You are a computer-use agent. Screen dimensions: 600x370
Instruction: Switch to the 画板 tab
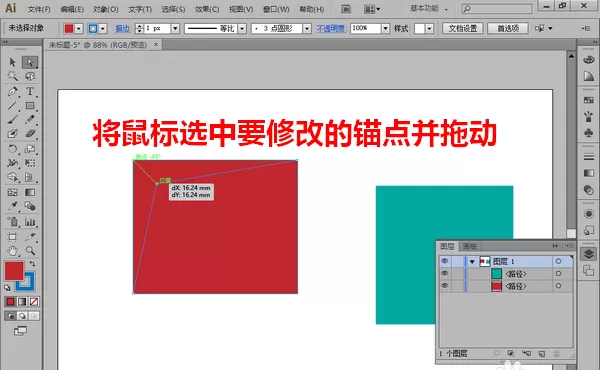click(x=470, y=246)
